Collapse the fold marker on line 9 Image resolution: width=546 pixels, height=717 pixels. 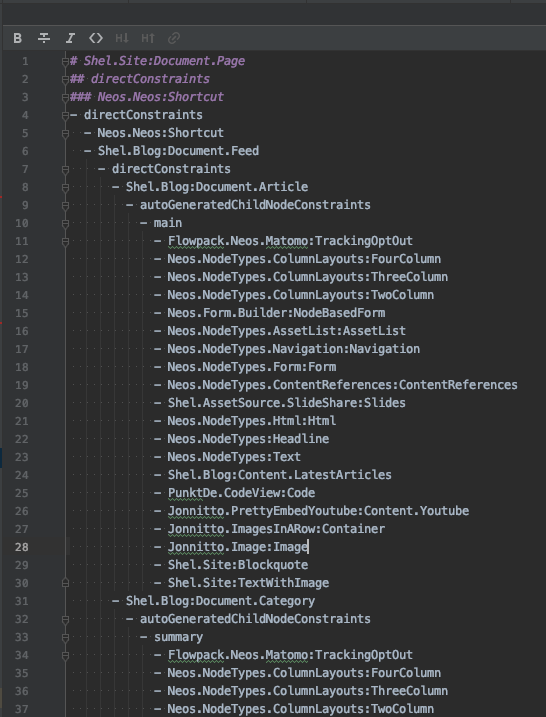(65, 205)
